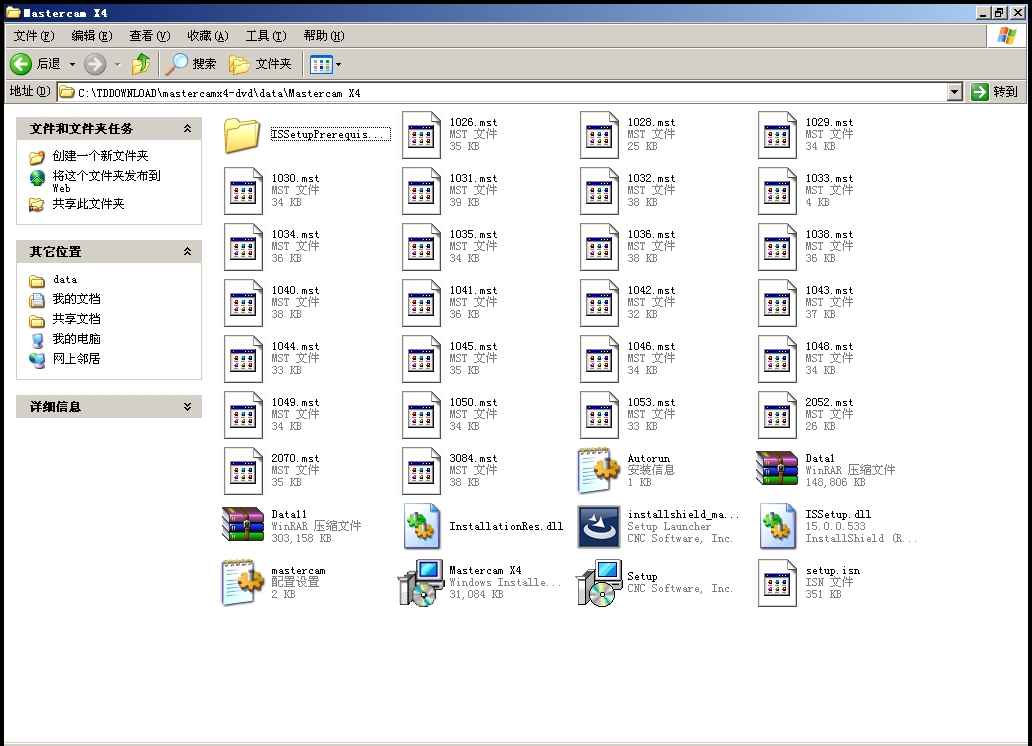Select the installshield Setup Launcher icon
Screen dimensions: 1032x746
[599, 527]
